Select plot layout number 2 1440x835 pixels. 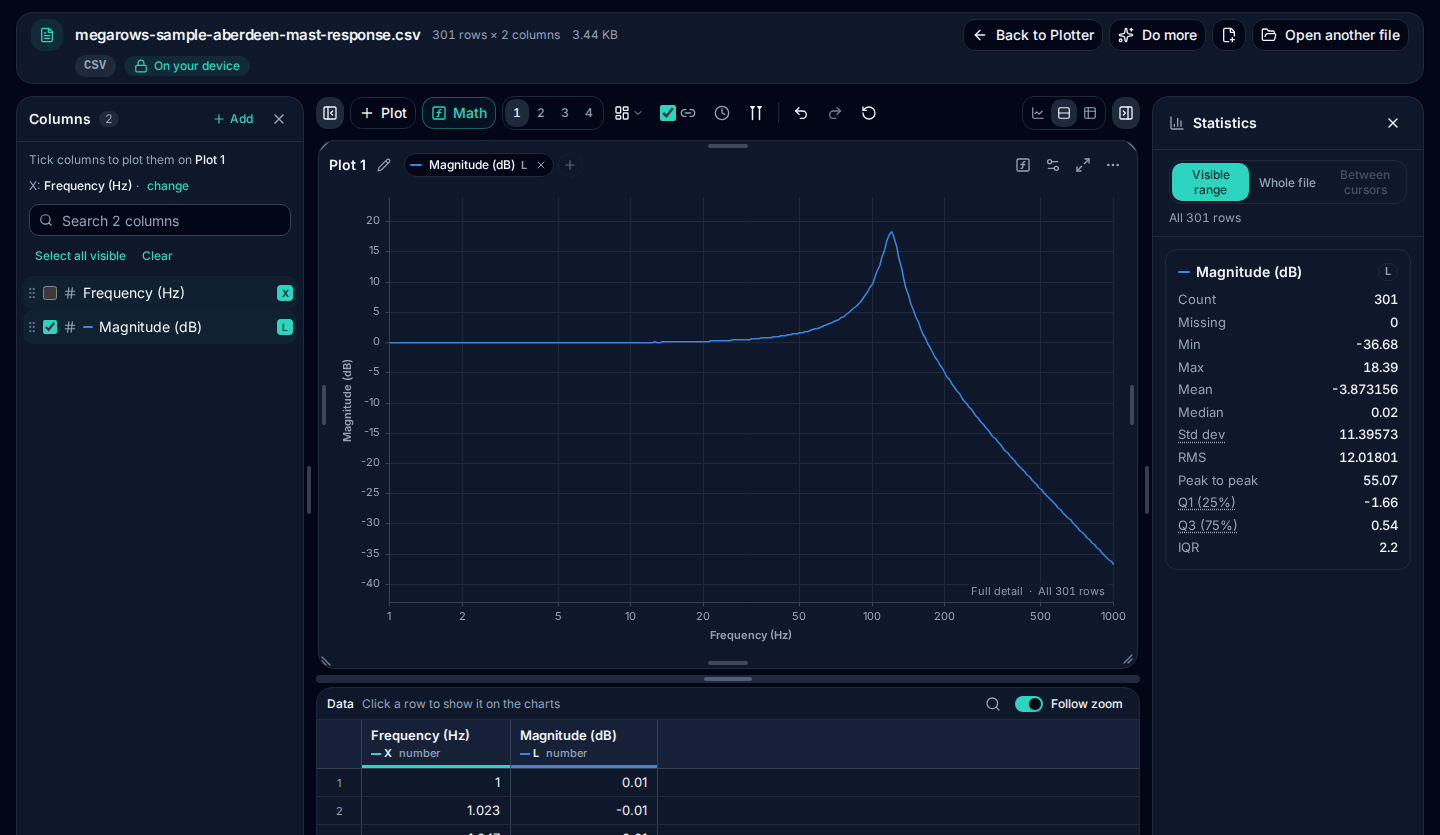pyautogui.click(x=541, y=113)
